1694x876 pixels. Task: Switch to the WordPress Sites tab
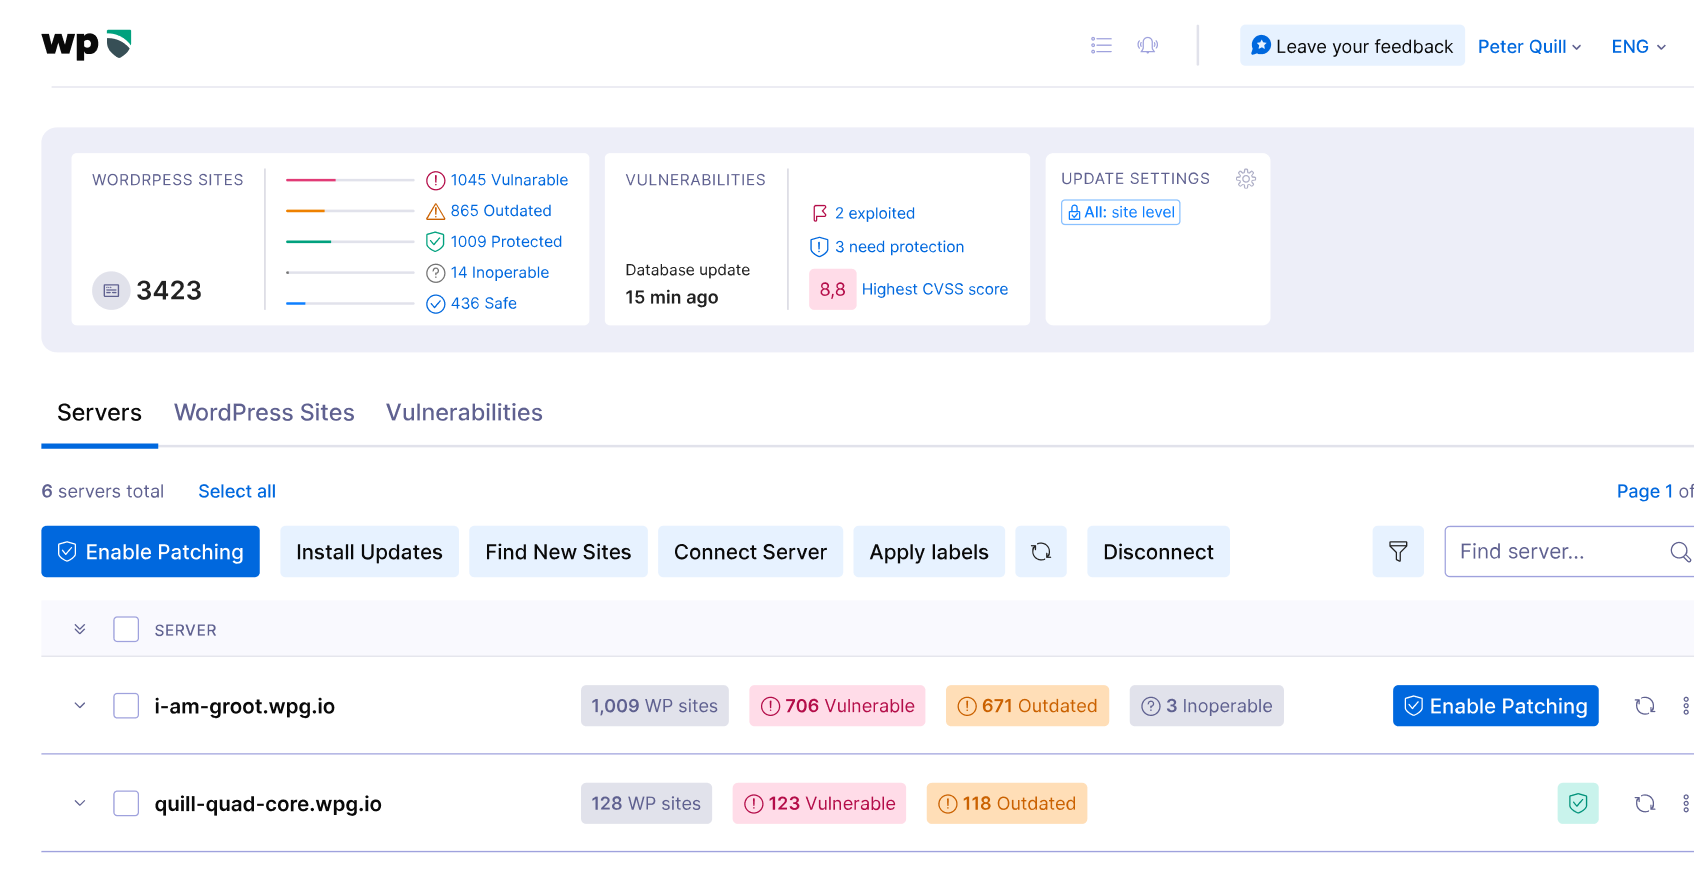(x=264, y=413)
